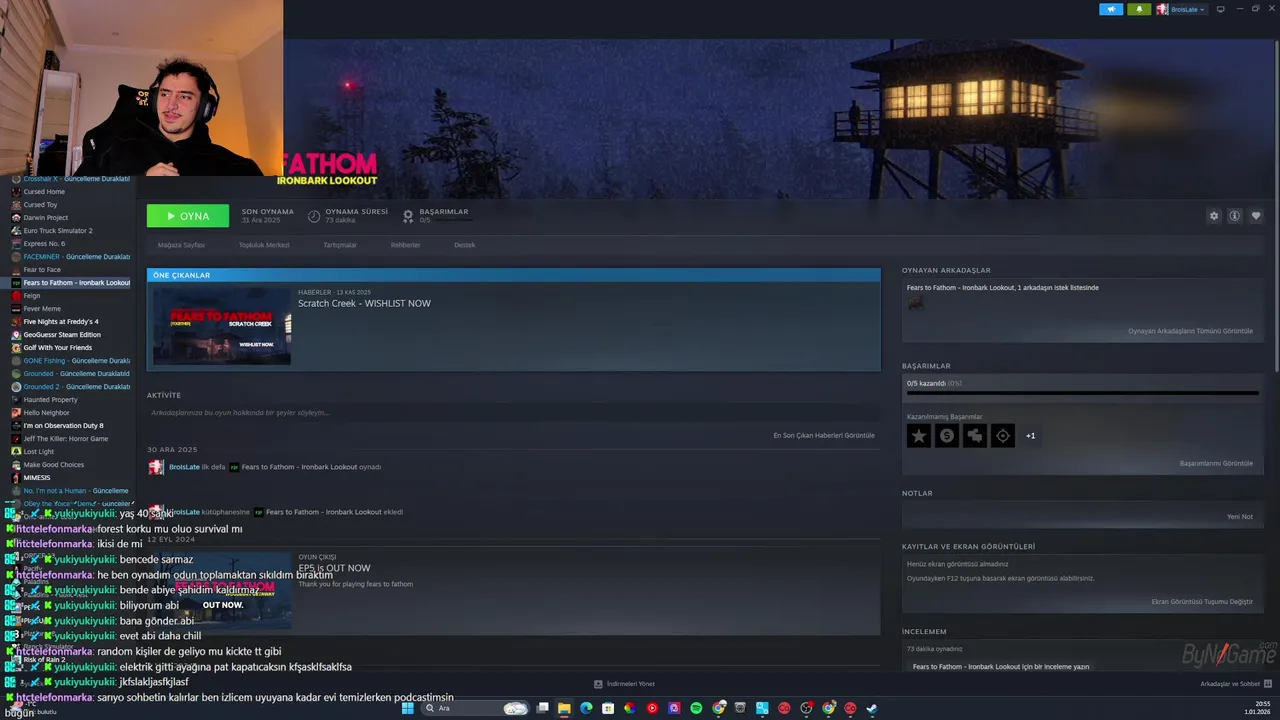This screenshot has height=720, width=1280.
Task: Click the Lost Light game icon
Action: 16,452
